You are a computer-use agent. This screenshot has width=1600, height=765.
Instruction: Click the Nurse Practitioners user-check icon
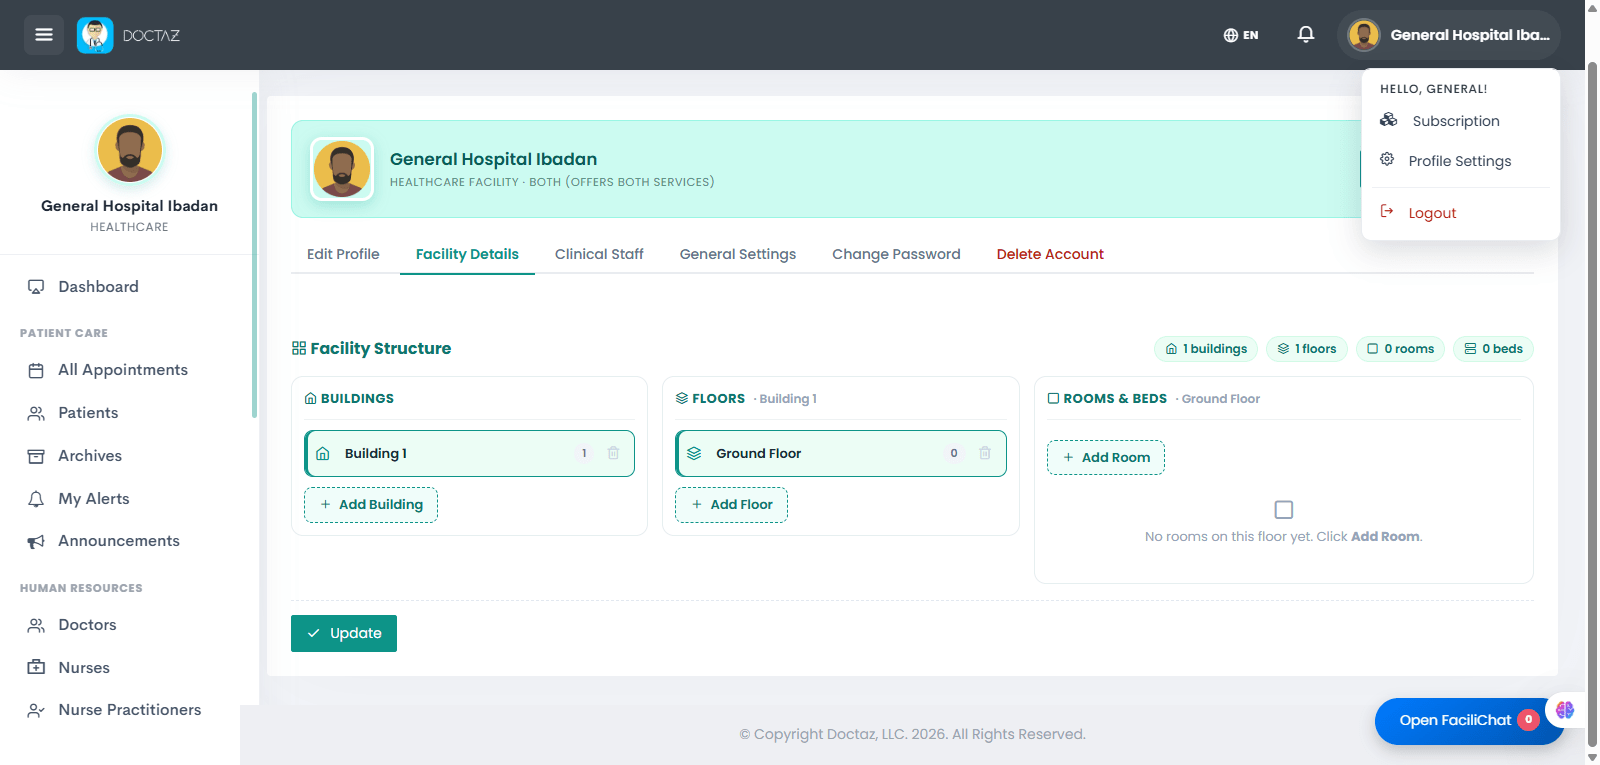click(36, 711)
